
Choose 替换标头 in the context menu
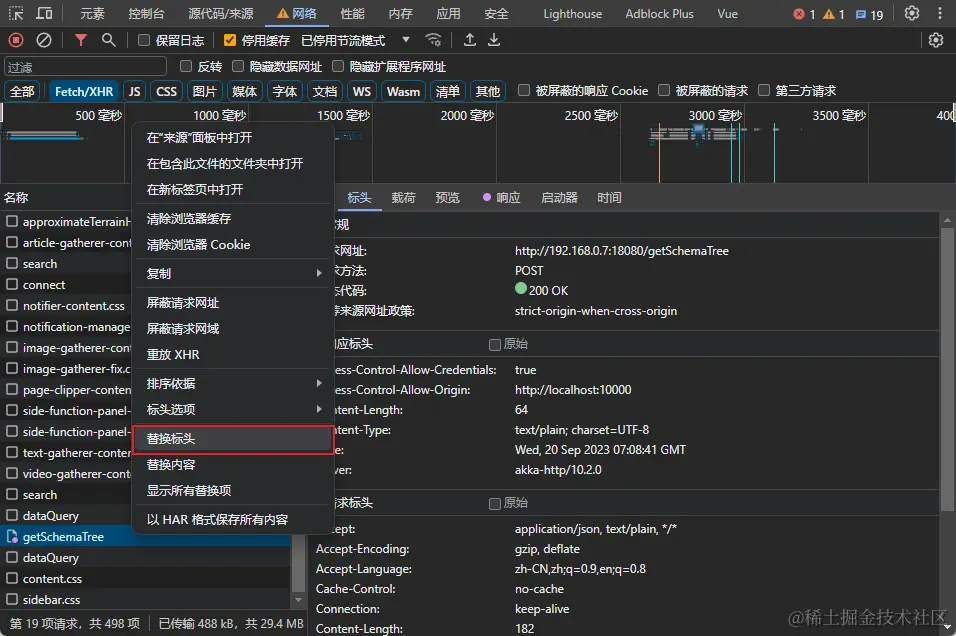(x=233, y=439)
